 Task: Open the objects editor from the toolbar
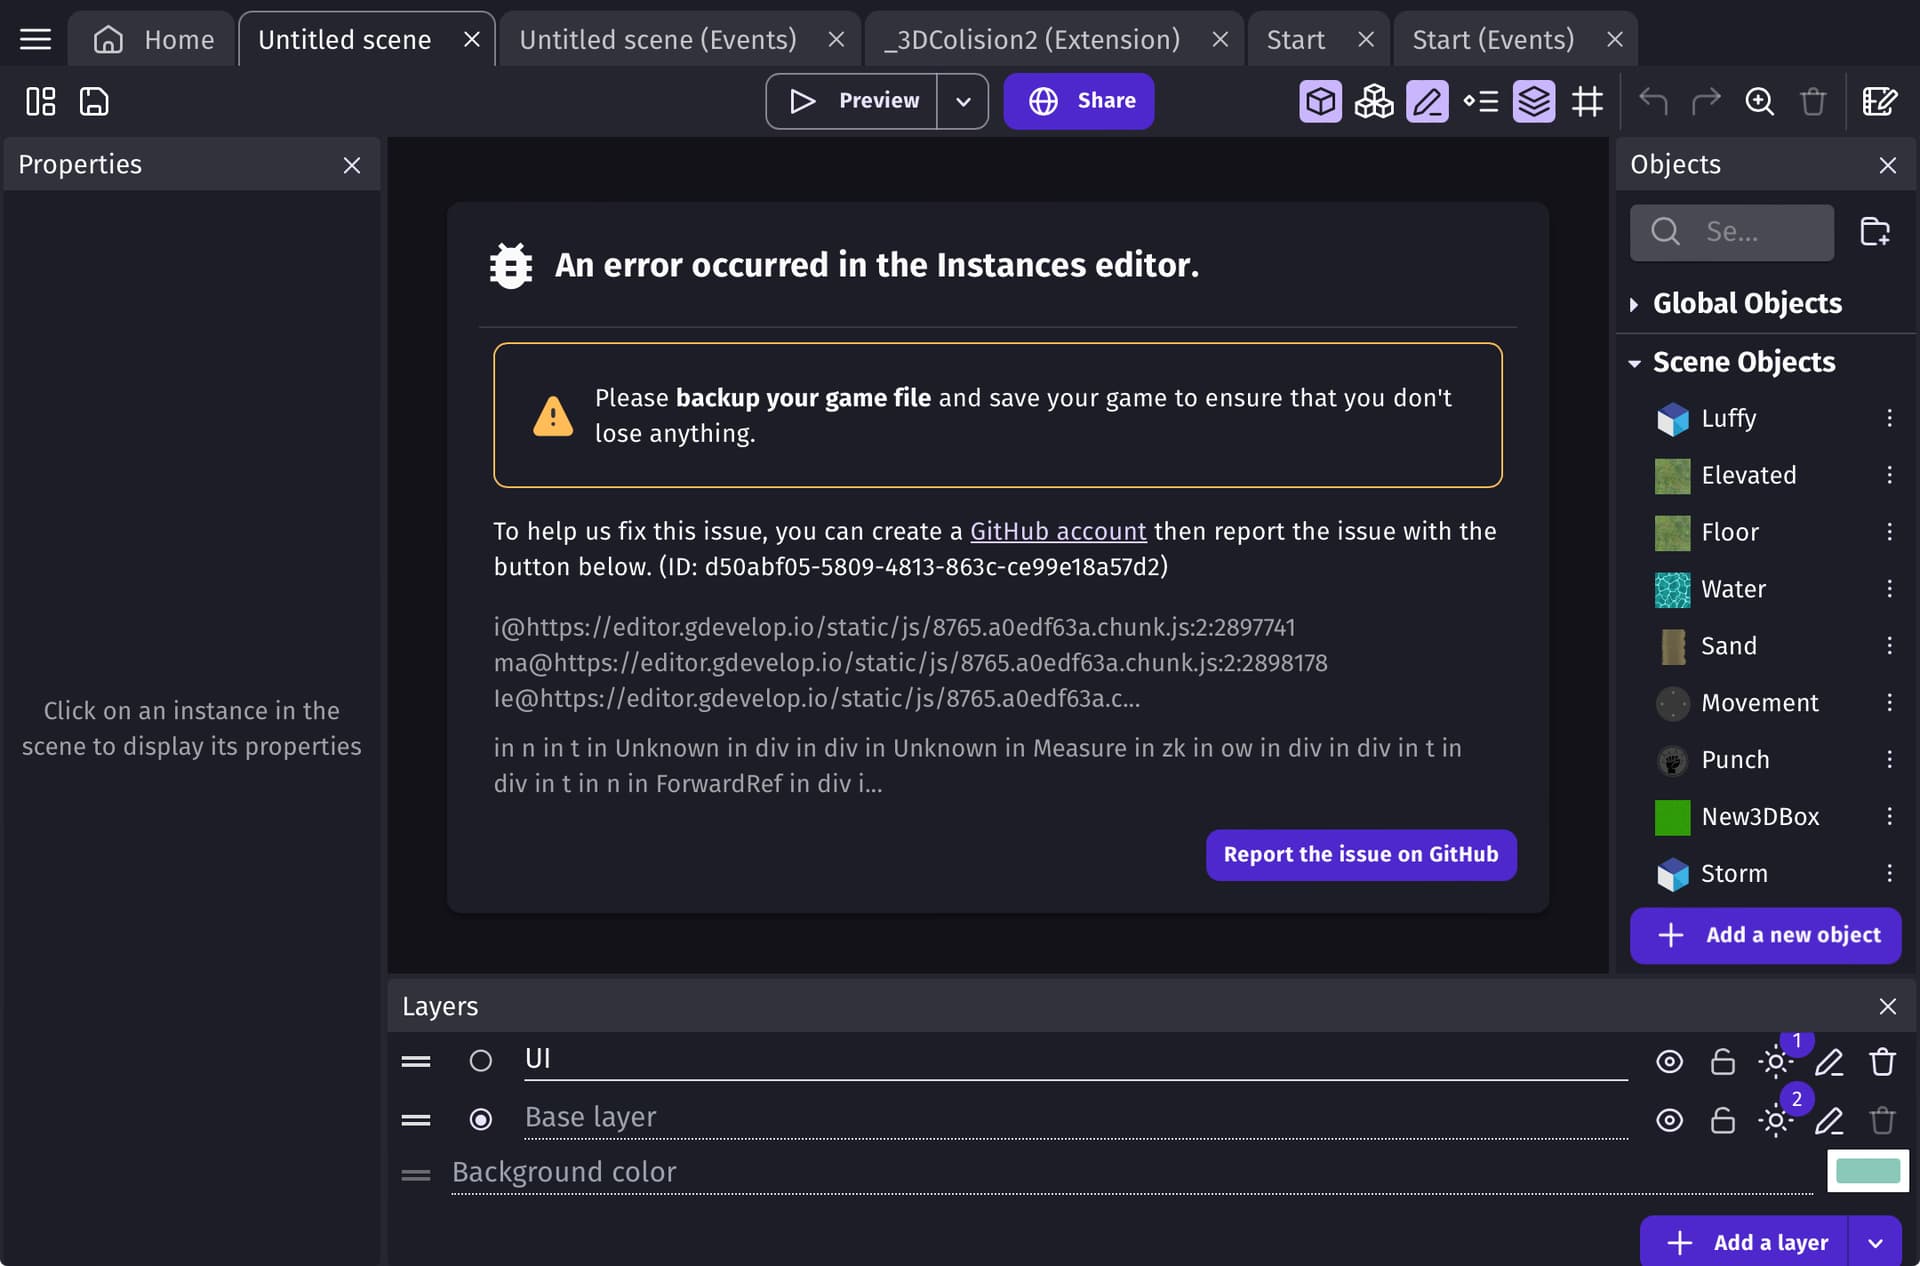pyautogui.click(x=1320, y=101)
